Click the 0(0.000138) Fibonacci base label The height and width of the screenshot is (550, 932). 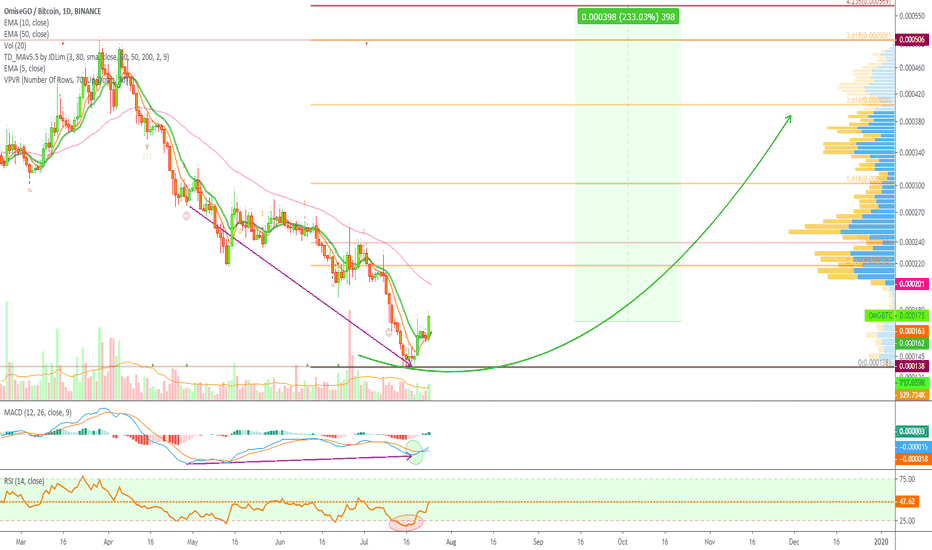(x=875, y=363)
